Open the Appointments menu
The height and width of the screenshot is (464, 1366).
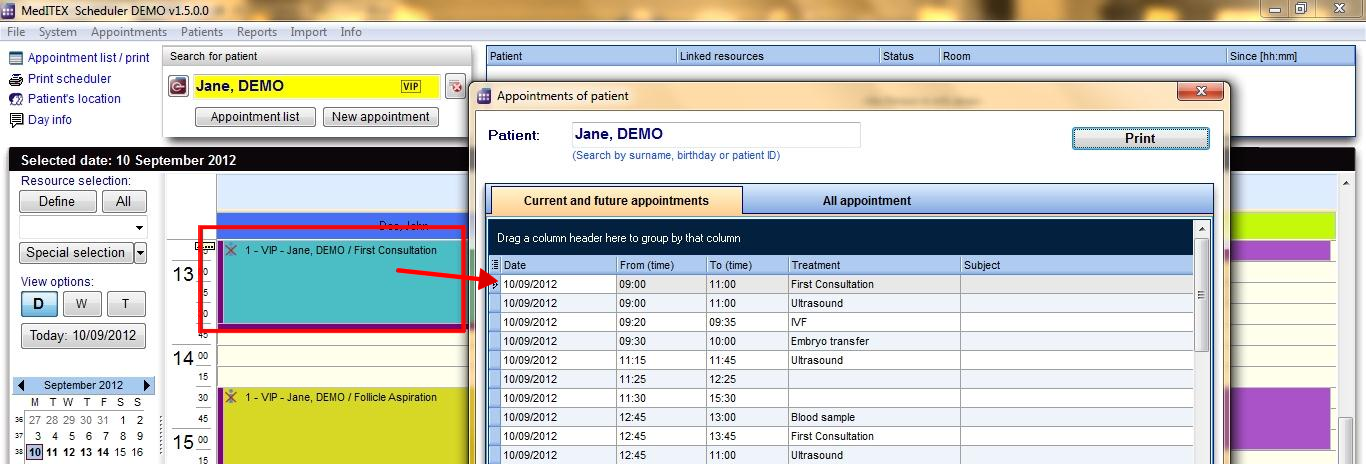[x=129, y=32]
